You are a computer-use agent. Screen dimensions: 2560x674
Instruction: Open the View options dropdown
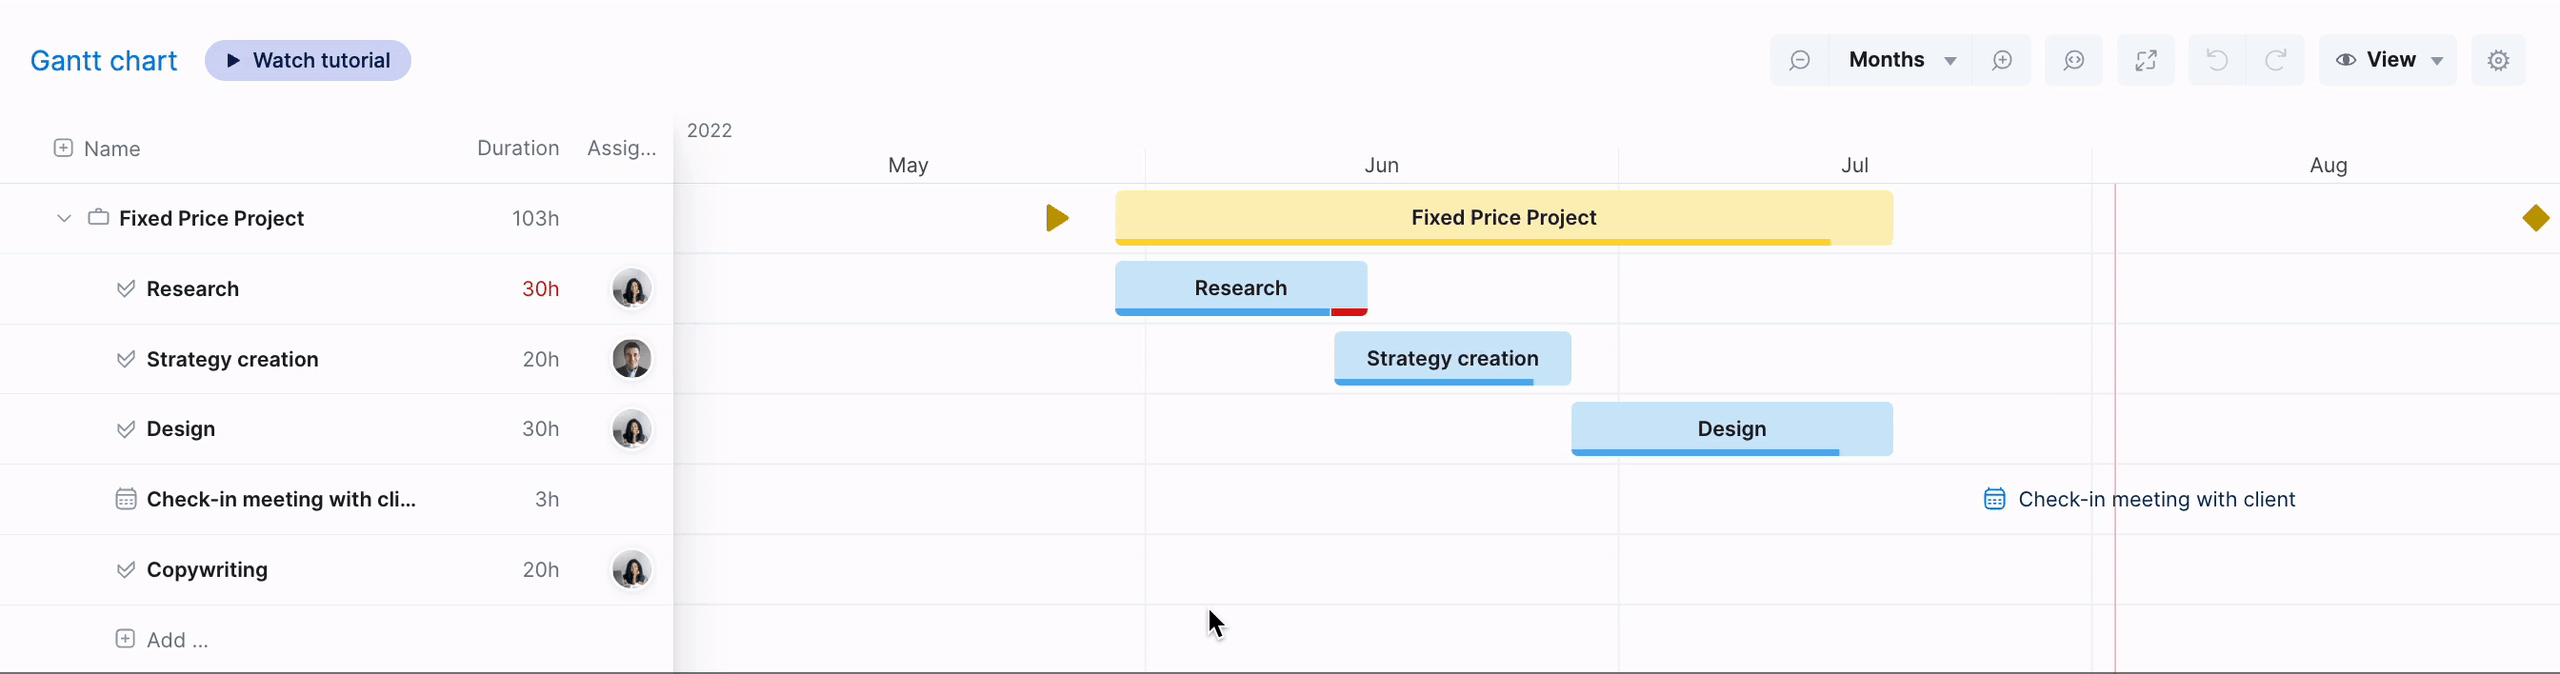(x=2389, y=60)
